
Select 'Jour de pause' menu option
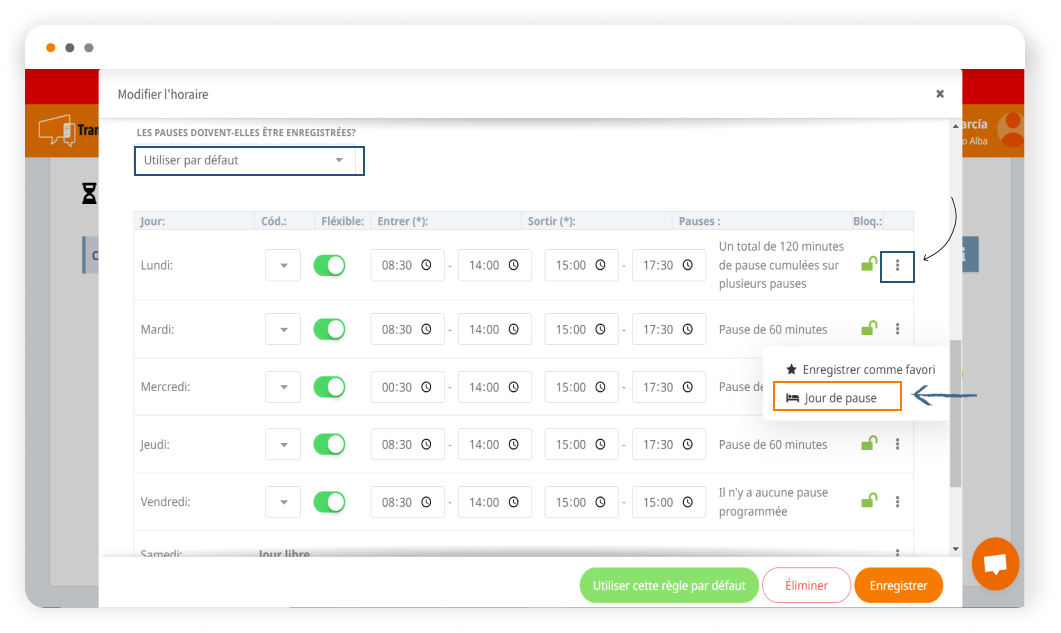pyautogui.click(x=838, y=398)
